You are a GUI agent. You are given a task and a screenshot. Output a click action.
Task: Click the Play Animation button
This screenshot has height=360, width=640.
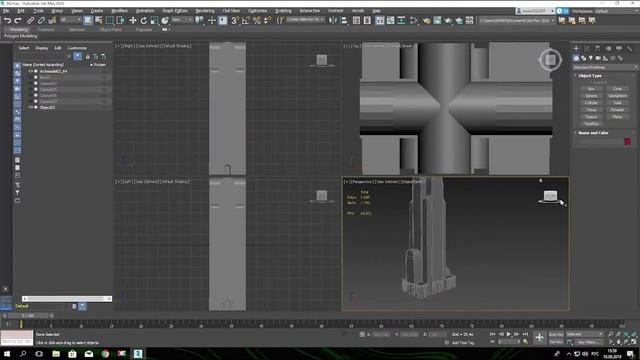(509, 334)
